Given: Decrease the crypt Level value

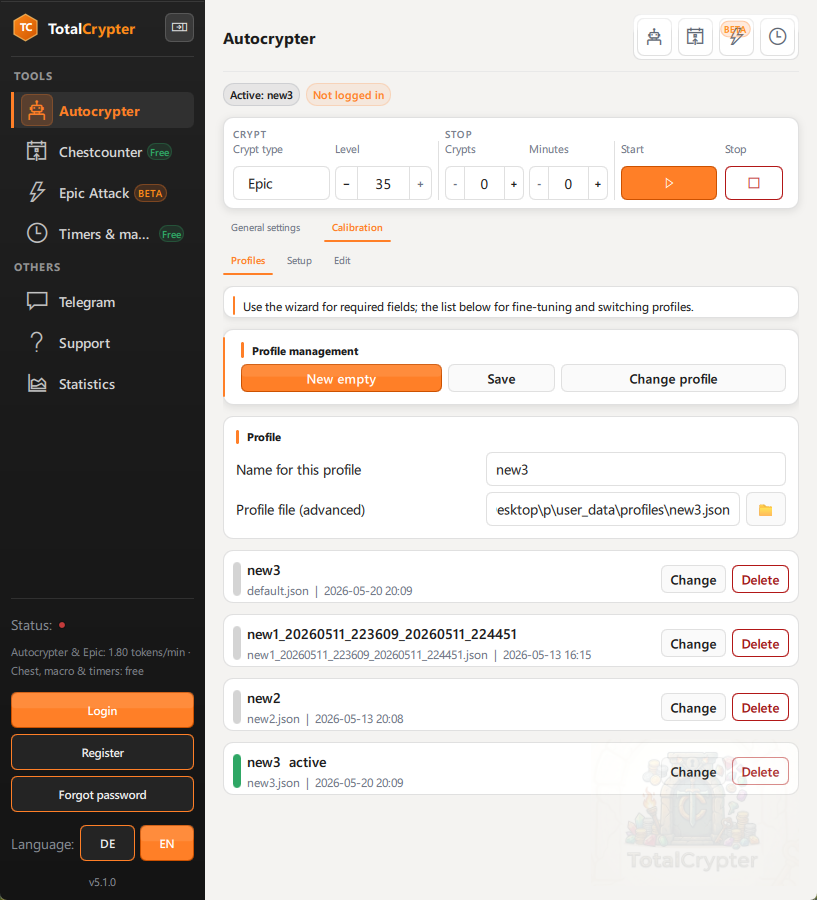Looking at the screenshot, I should (x=346, y=184).
